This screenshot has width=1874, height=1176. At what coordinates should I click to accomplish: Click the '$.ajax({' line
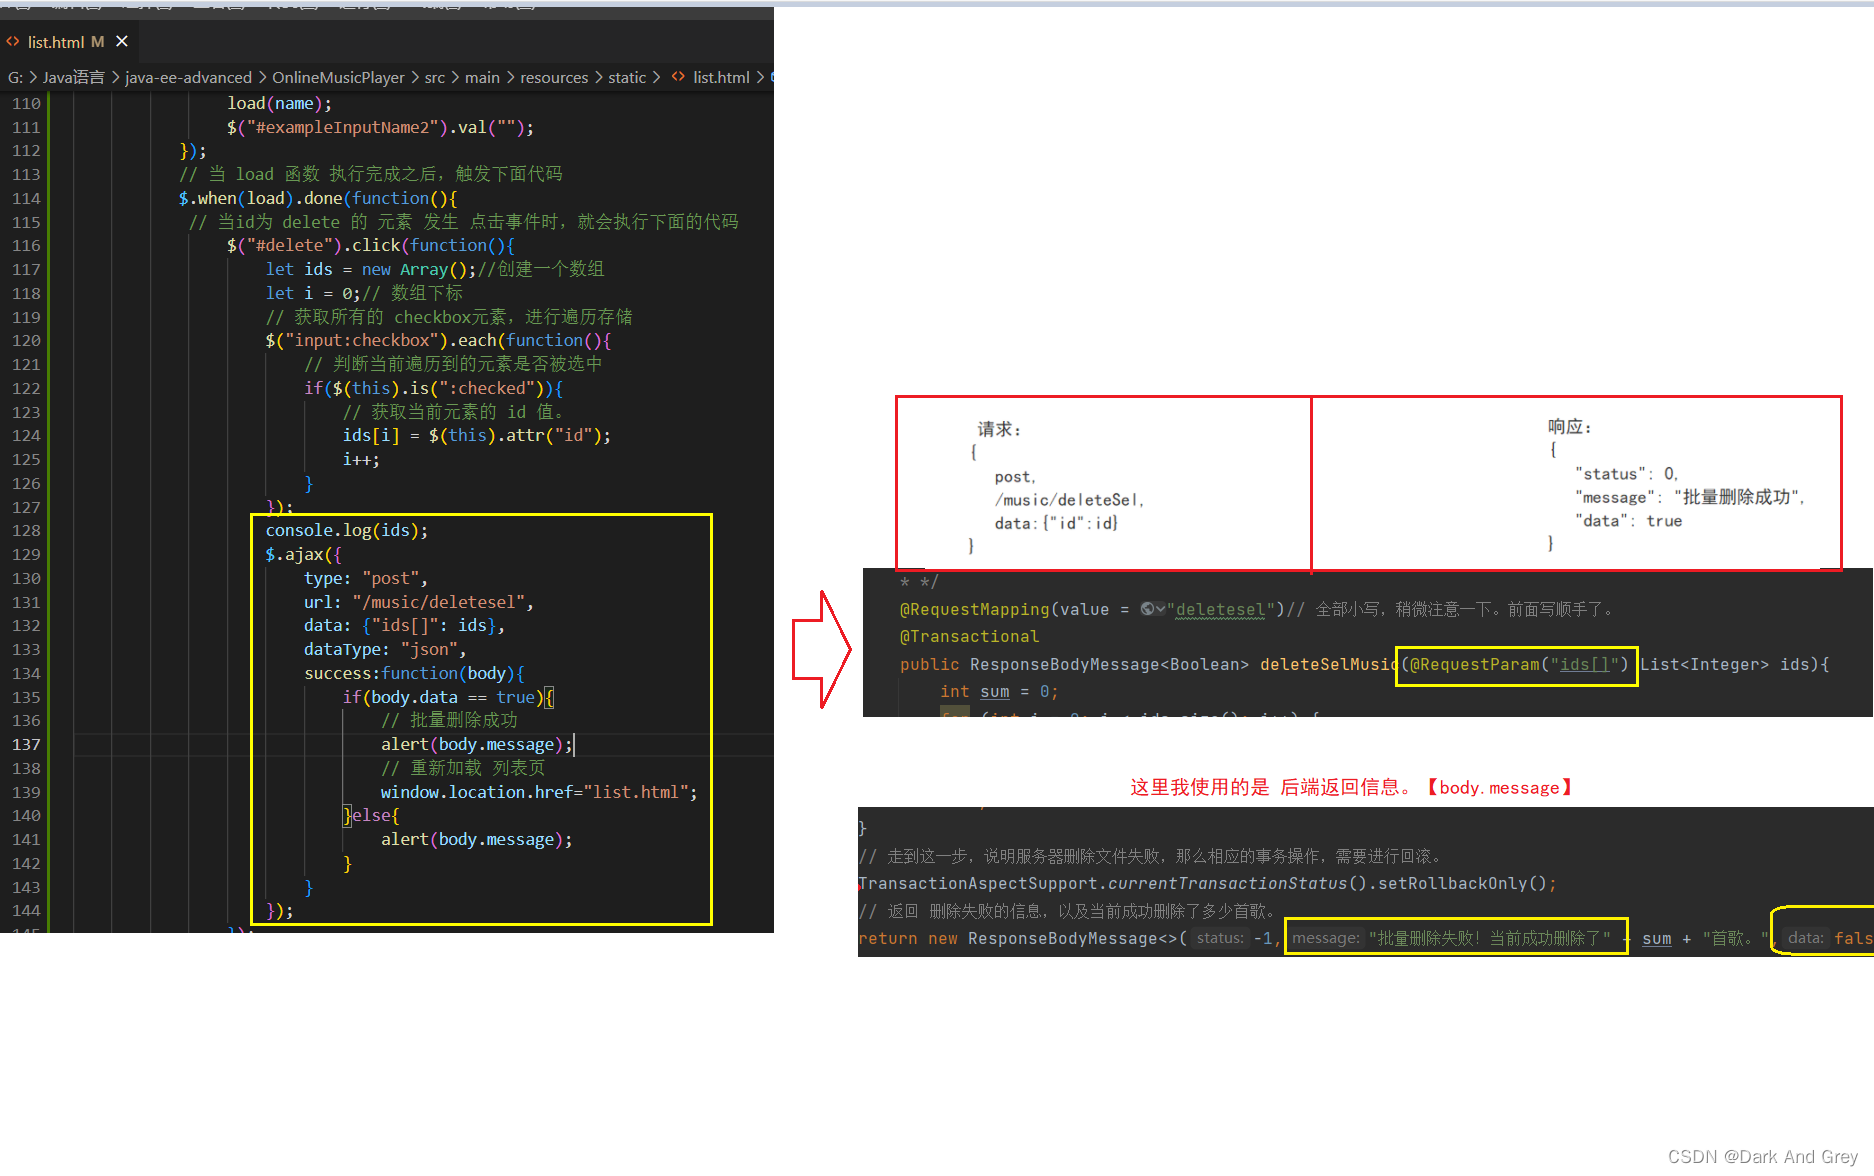pos(304,554)
